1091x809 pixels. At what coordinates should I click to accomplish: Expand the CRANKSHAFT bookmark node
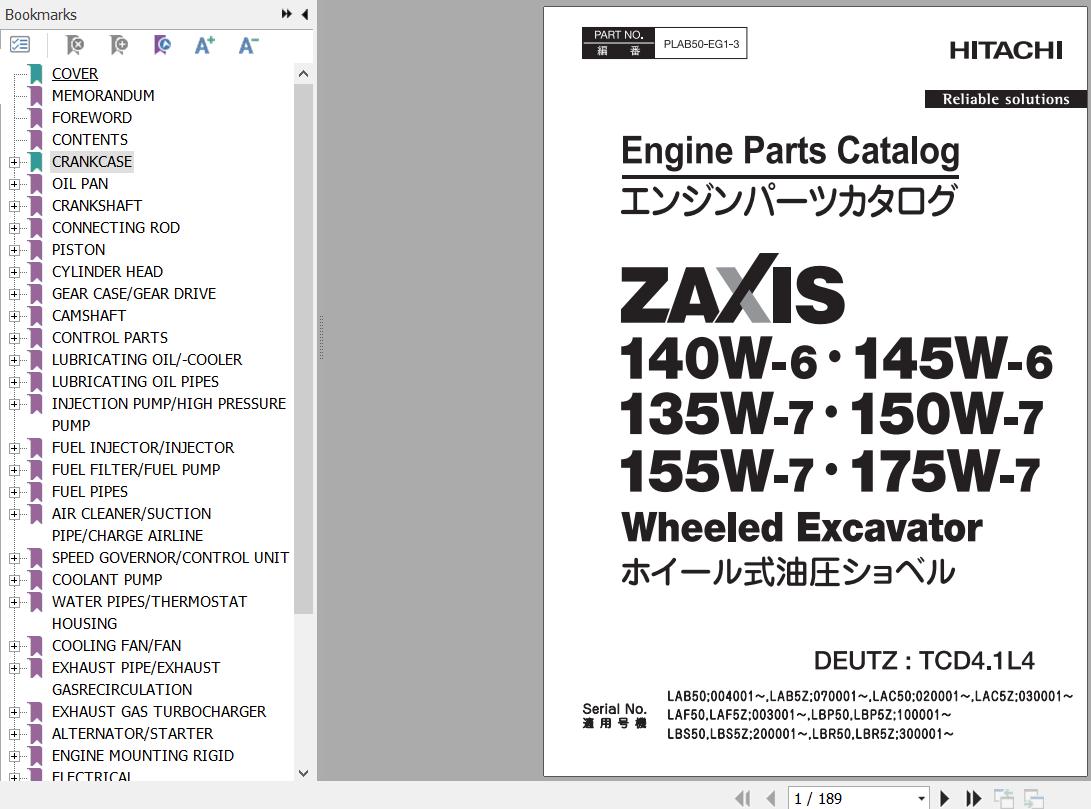[14, 206]
